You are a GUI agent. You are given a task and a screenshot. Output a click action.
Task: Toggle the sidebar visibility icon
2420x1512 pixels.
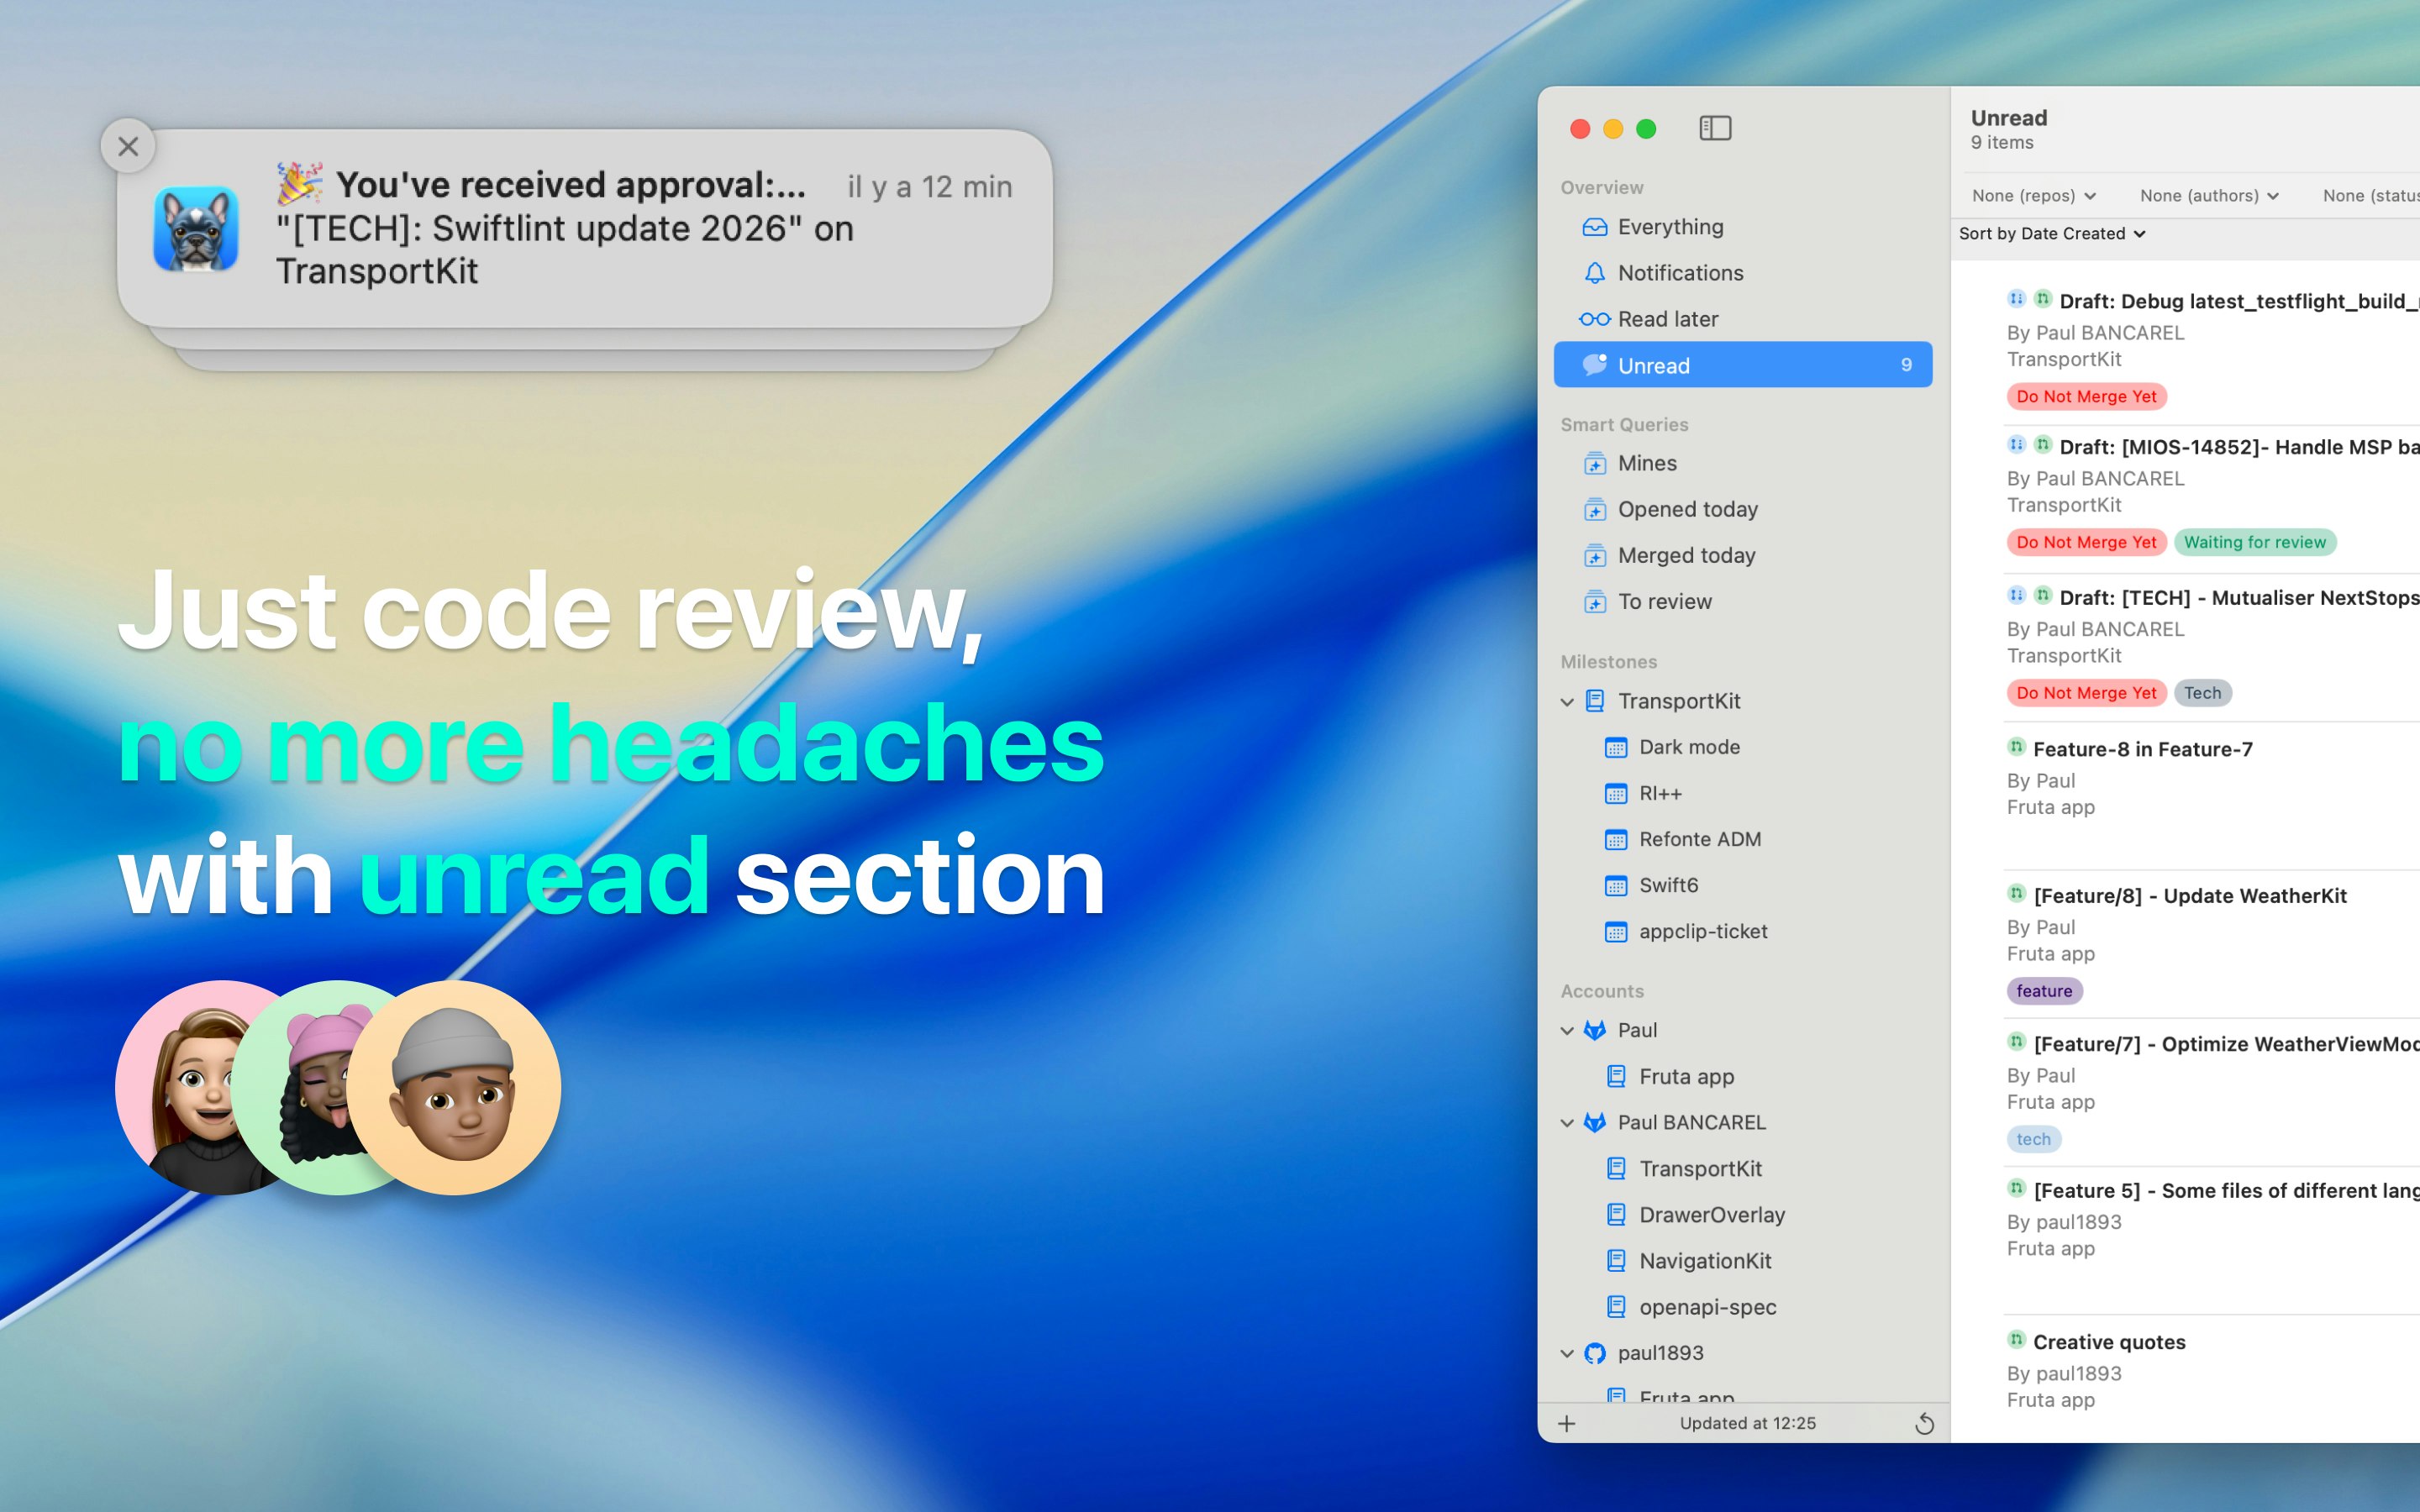[1714, 128]
